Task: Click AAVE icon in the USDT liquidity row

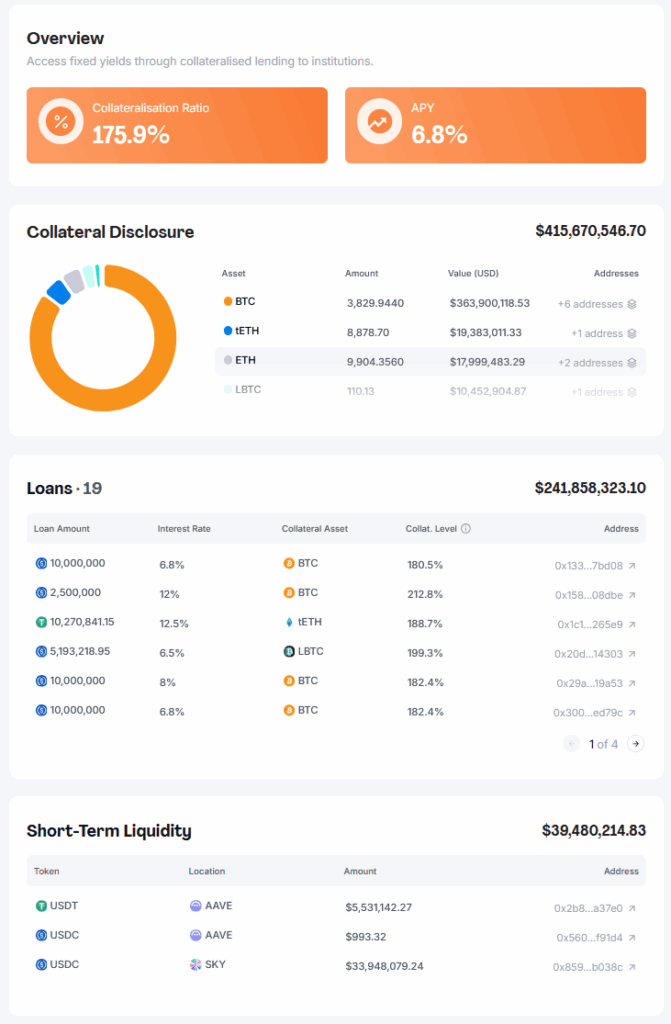Action: [195, 906]
